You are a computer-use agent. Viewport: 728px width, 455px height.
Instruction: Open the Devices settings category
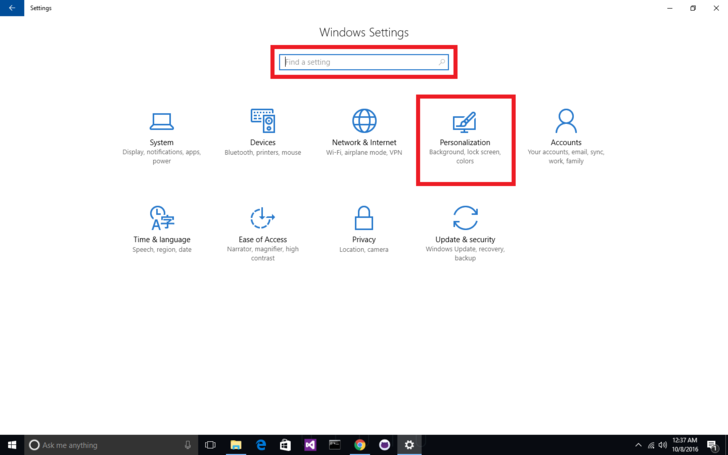click(263, 133)
